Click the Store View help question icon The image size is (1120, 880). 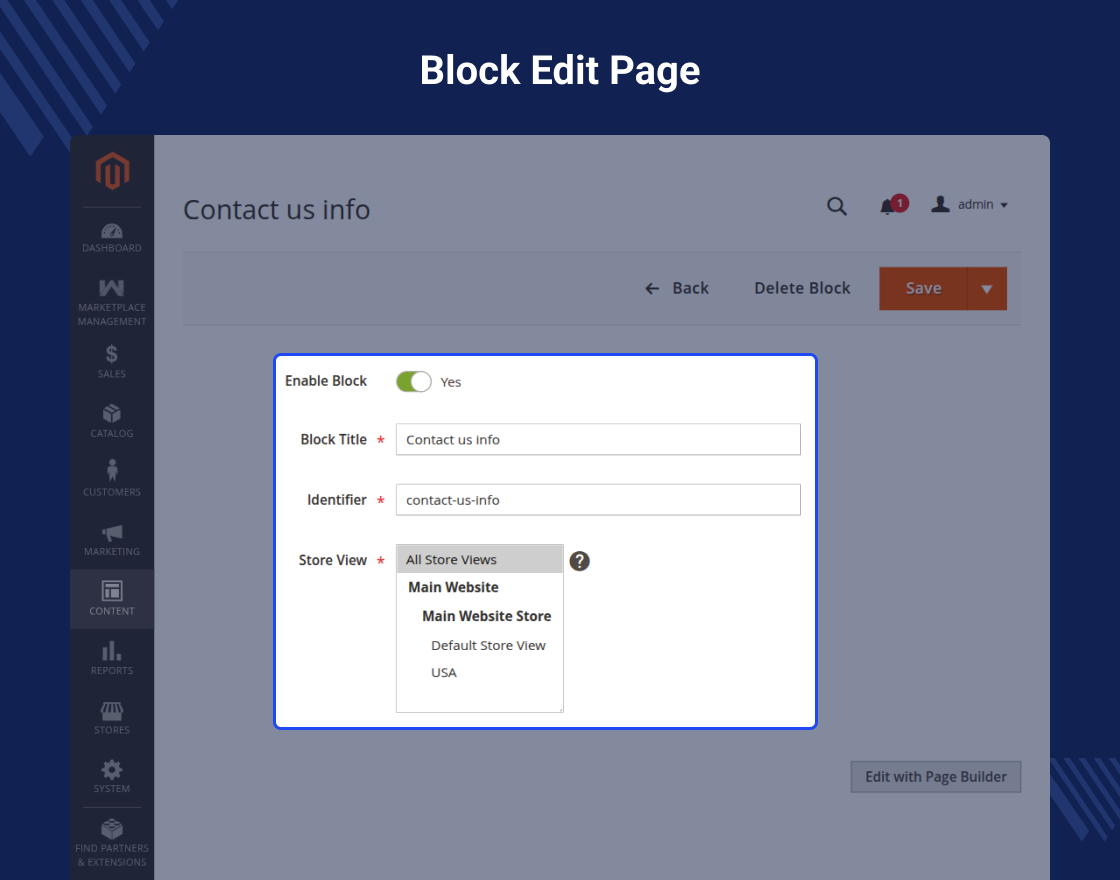[x=579, y=561]
